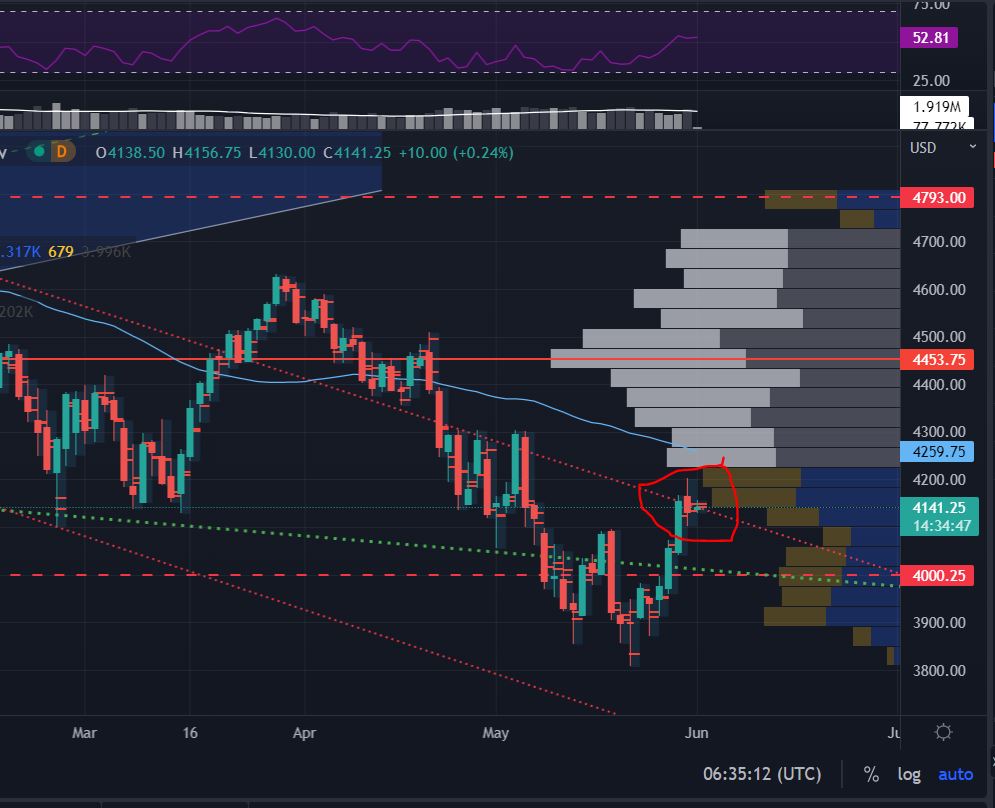The height and width of the screenshot is (808, 995).
Task: Toggle auto scale mode
Action: pyautogui.click(x=955, y=774)
